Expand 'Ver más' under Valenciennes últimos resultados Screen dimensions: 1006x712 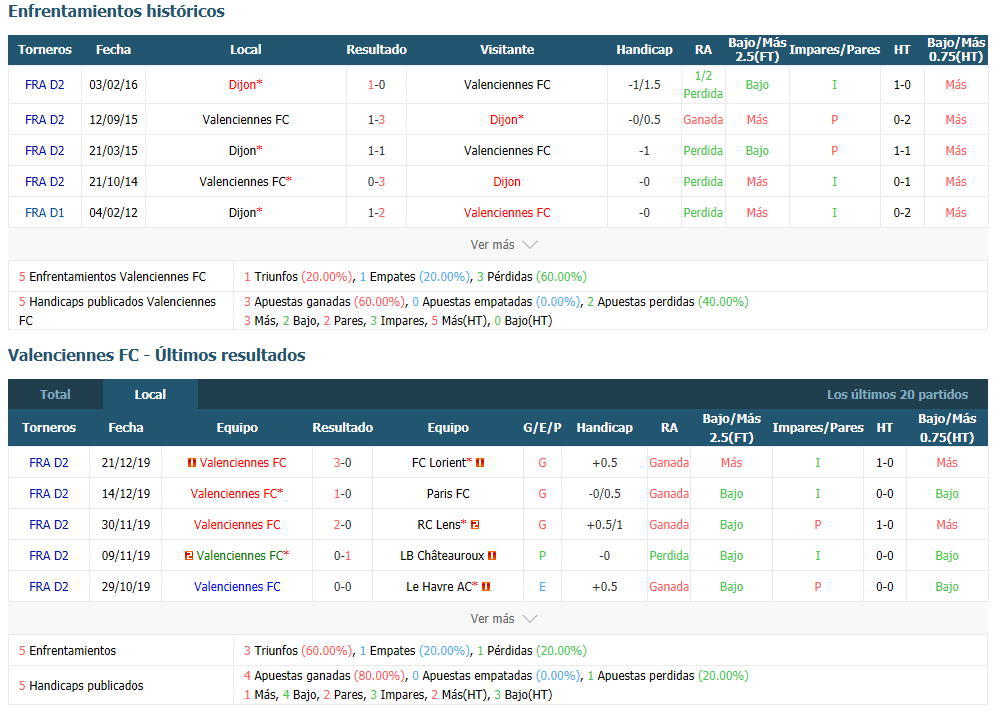[504, 618]
